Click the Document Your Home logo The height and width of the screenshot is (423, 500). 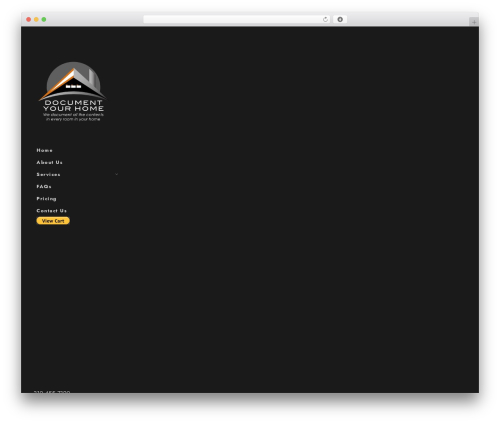(x=73, y=91)
